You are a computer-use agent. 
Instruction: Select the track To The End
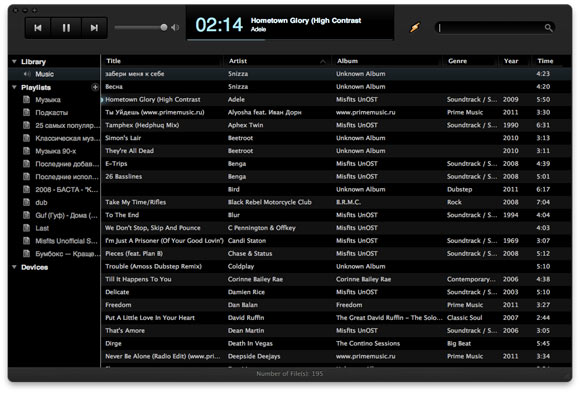(336, 215)
